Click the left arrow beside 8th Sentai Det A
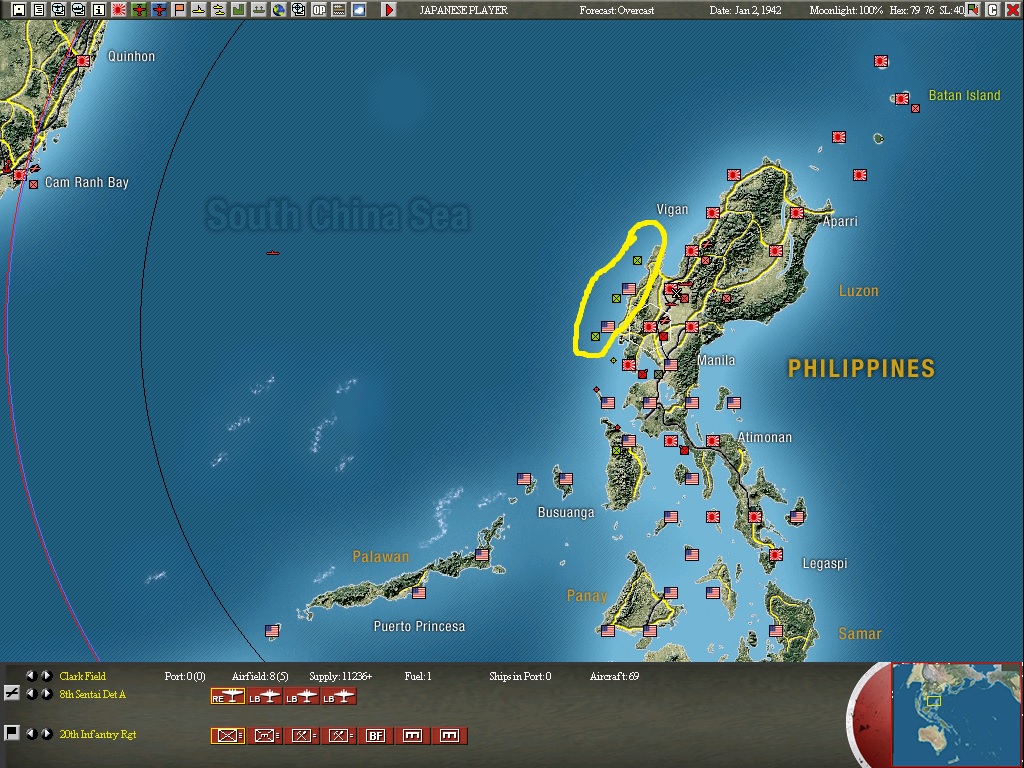 pos(33,694)
